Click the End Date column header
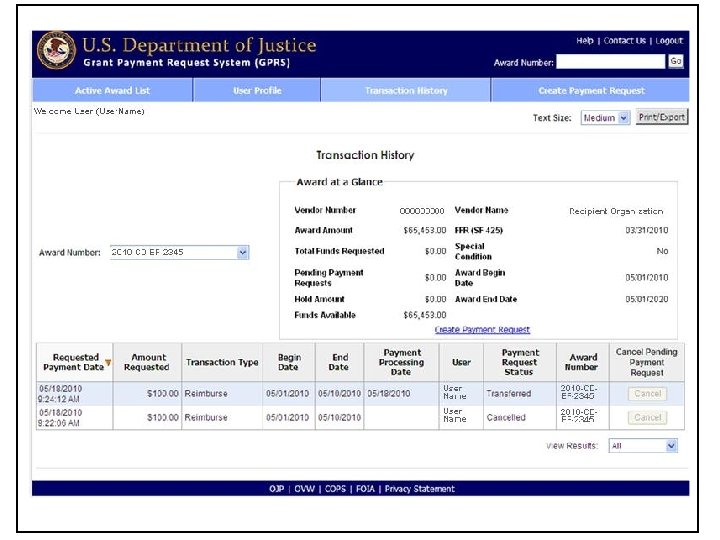Screen dimensions: 720x540 pos(339,362)
